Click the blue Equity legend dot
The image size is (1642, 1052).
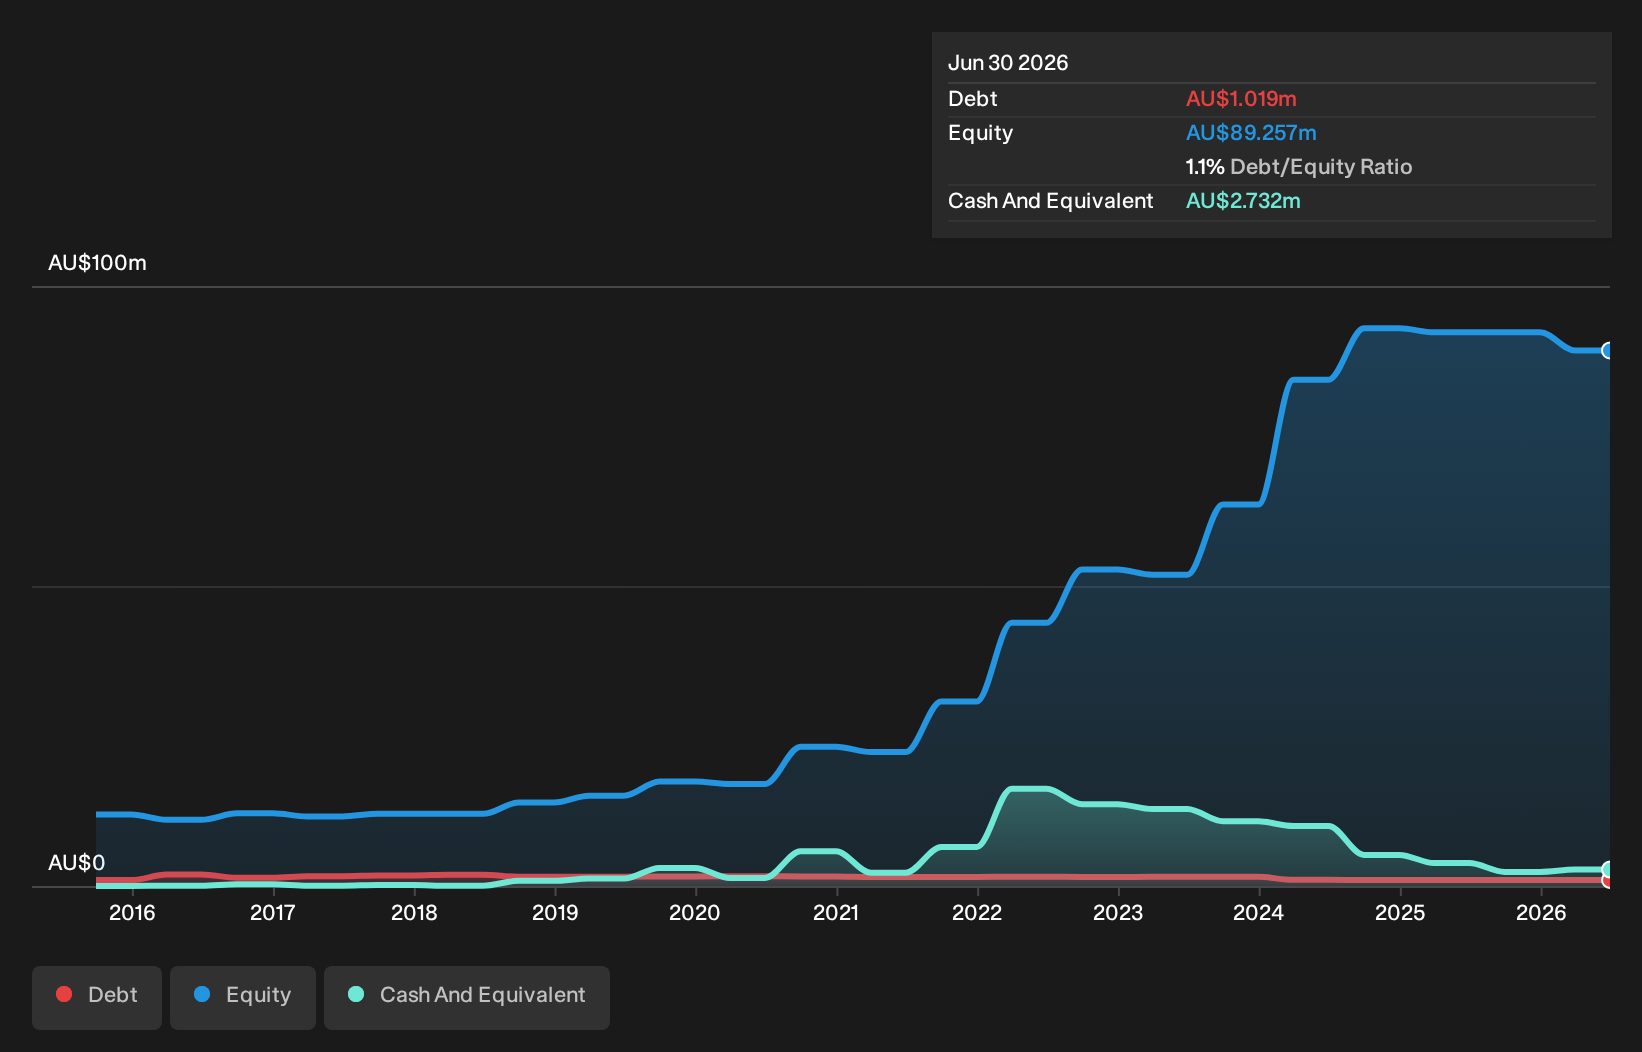[x=202, y=994]
